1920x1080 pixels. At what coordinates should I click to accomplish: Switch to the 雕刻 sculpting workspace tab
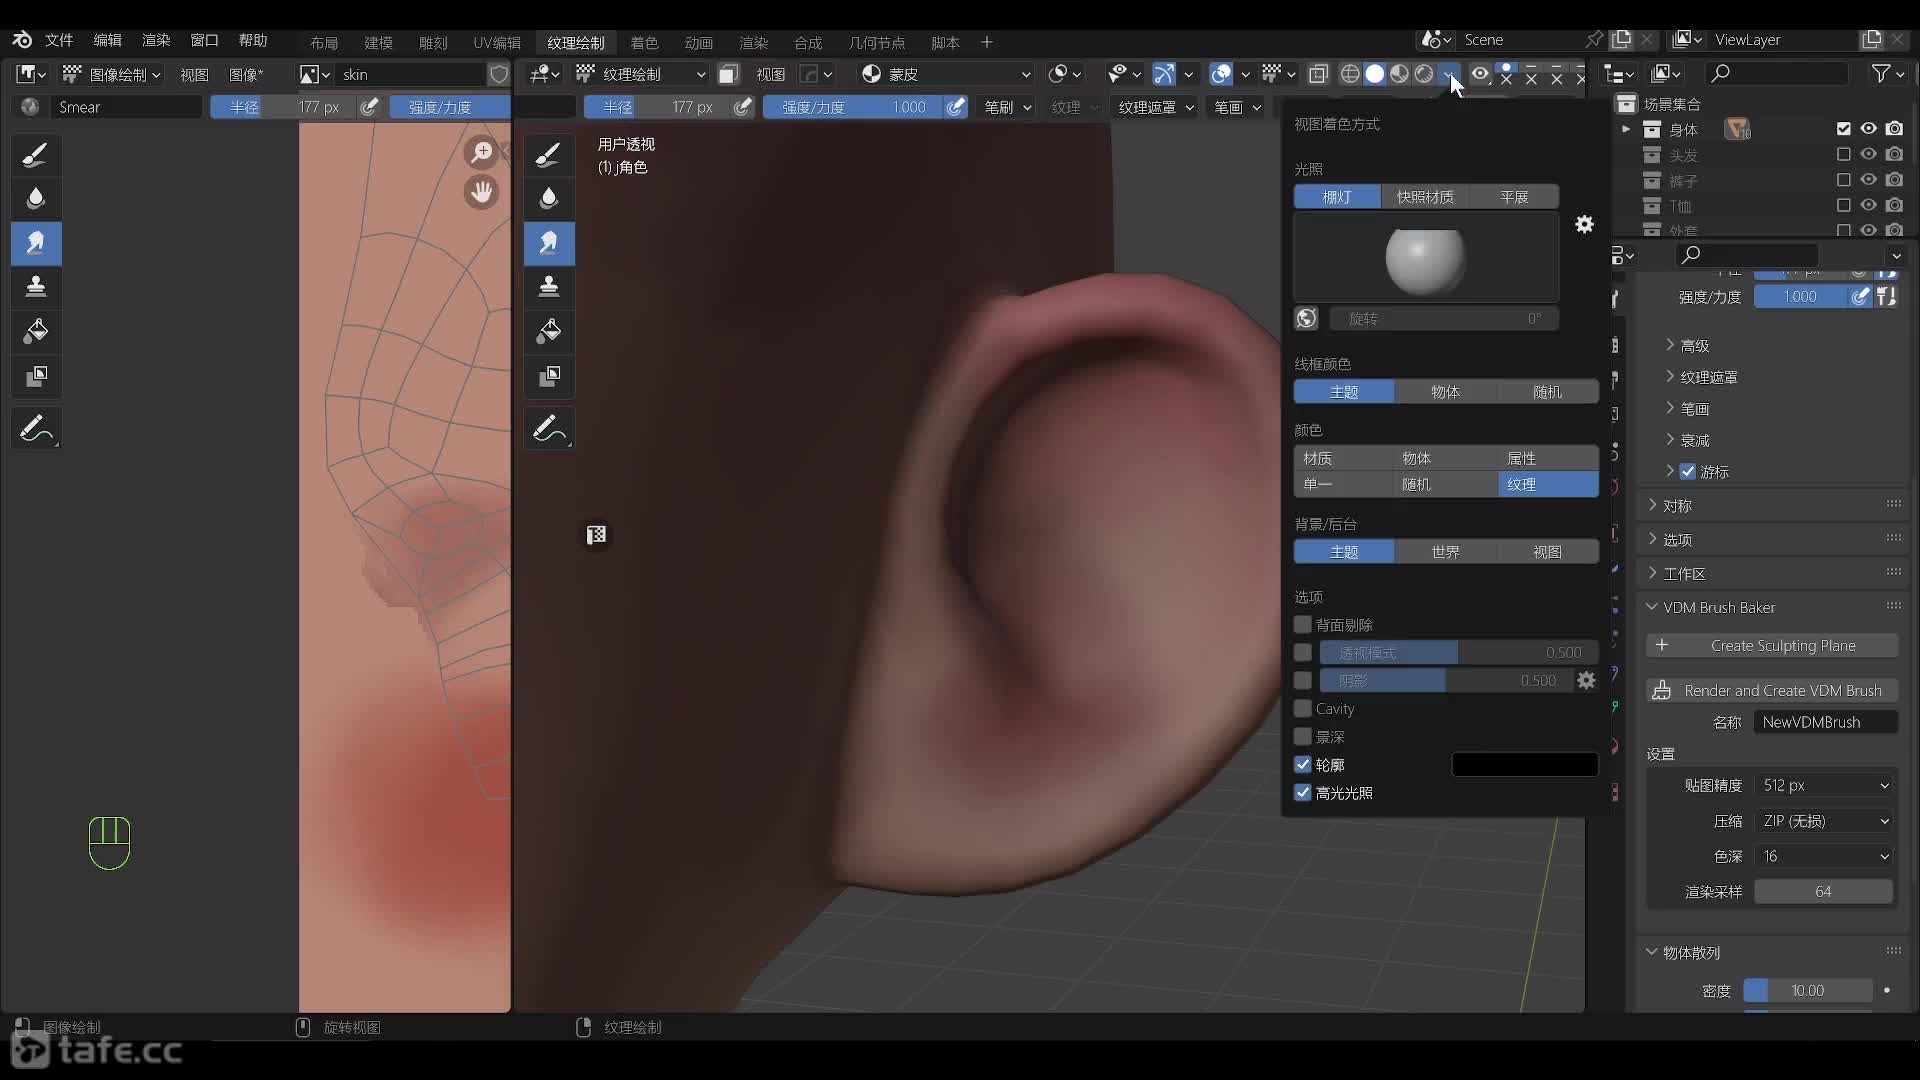433,42
